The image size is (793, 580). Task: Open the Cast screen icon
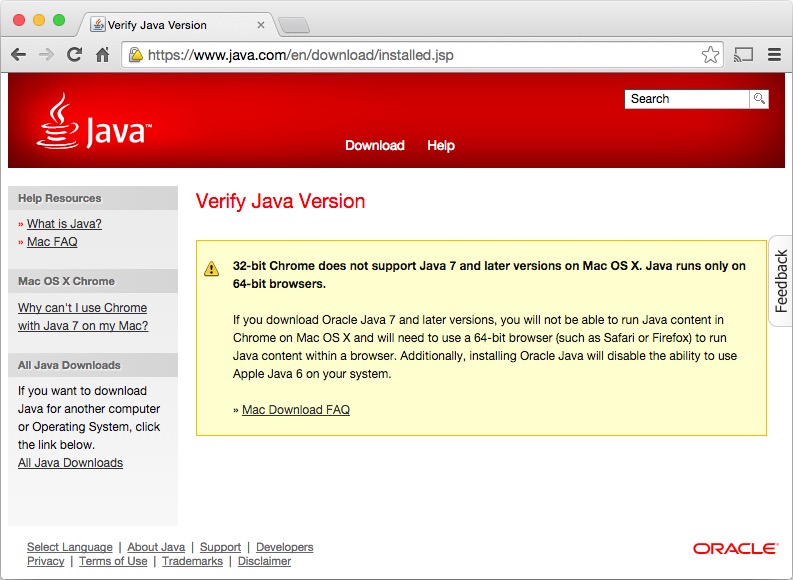click(743, 55)
